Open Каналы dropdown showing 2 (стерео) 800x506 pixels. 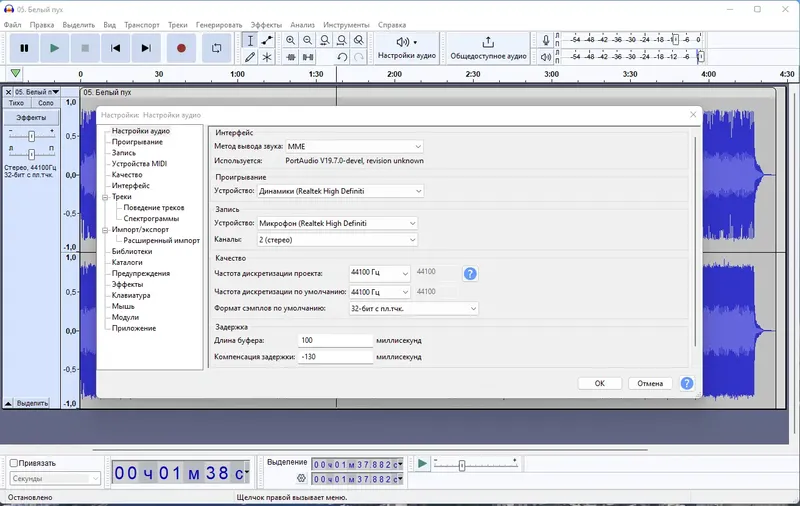click(337, 240)
